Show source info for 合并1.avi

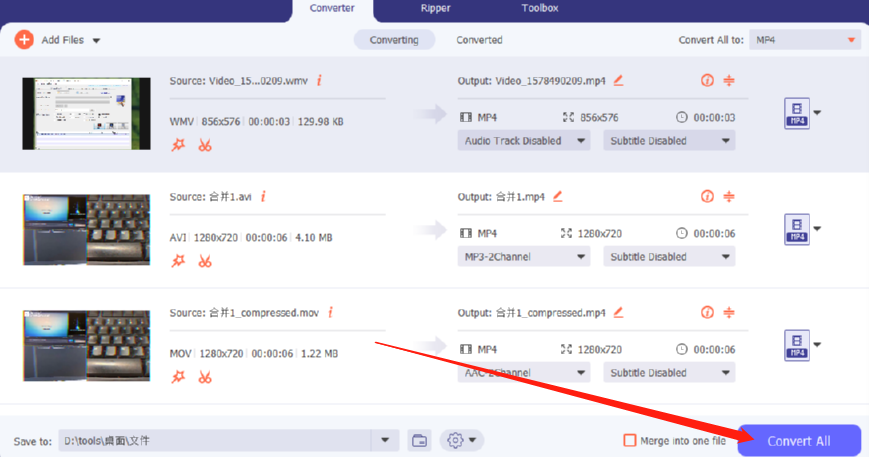point(263,196)
